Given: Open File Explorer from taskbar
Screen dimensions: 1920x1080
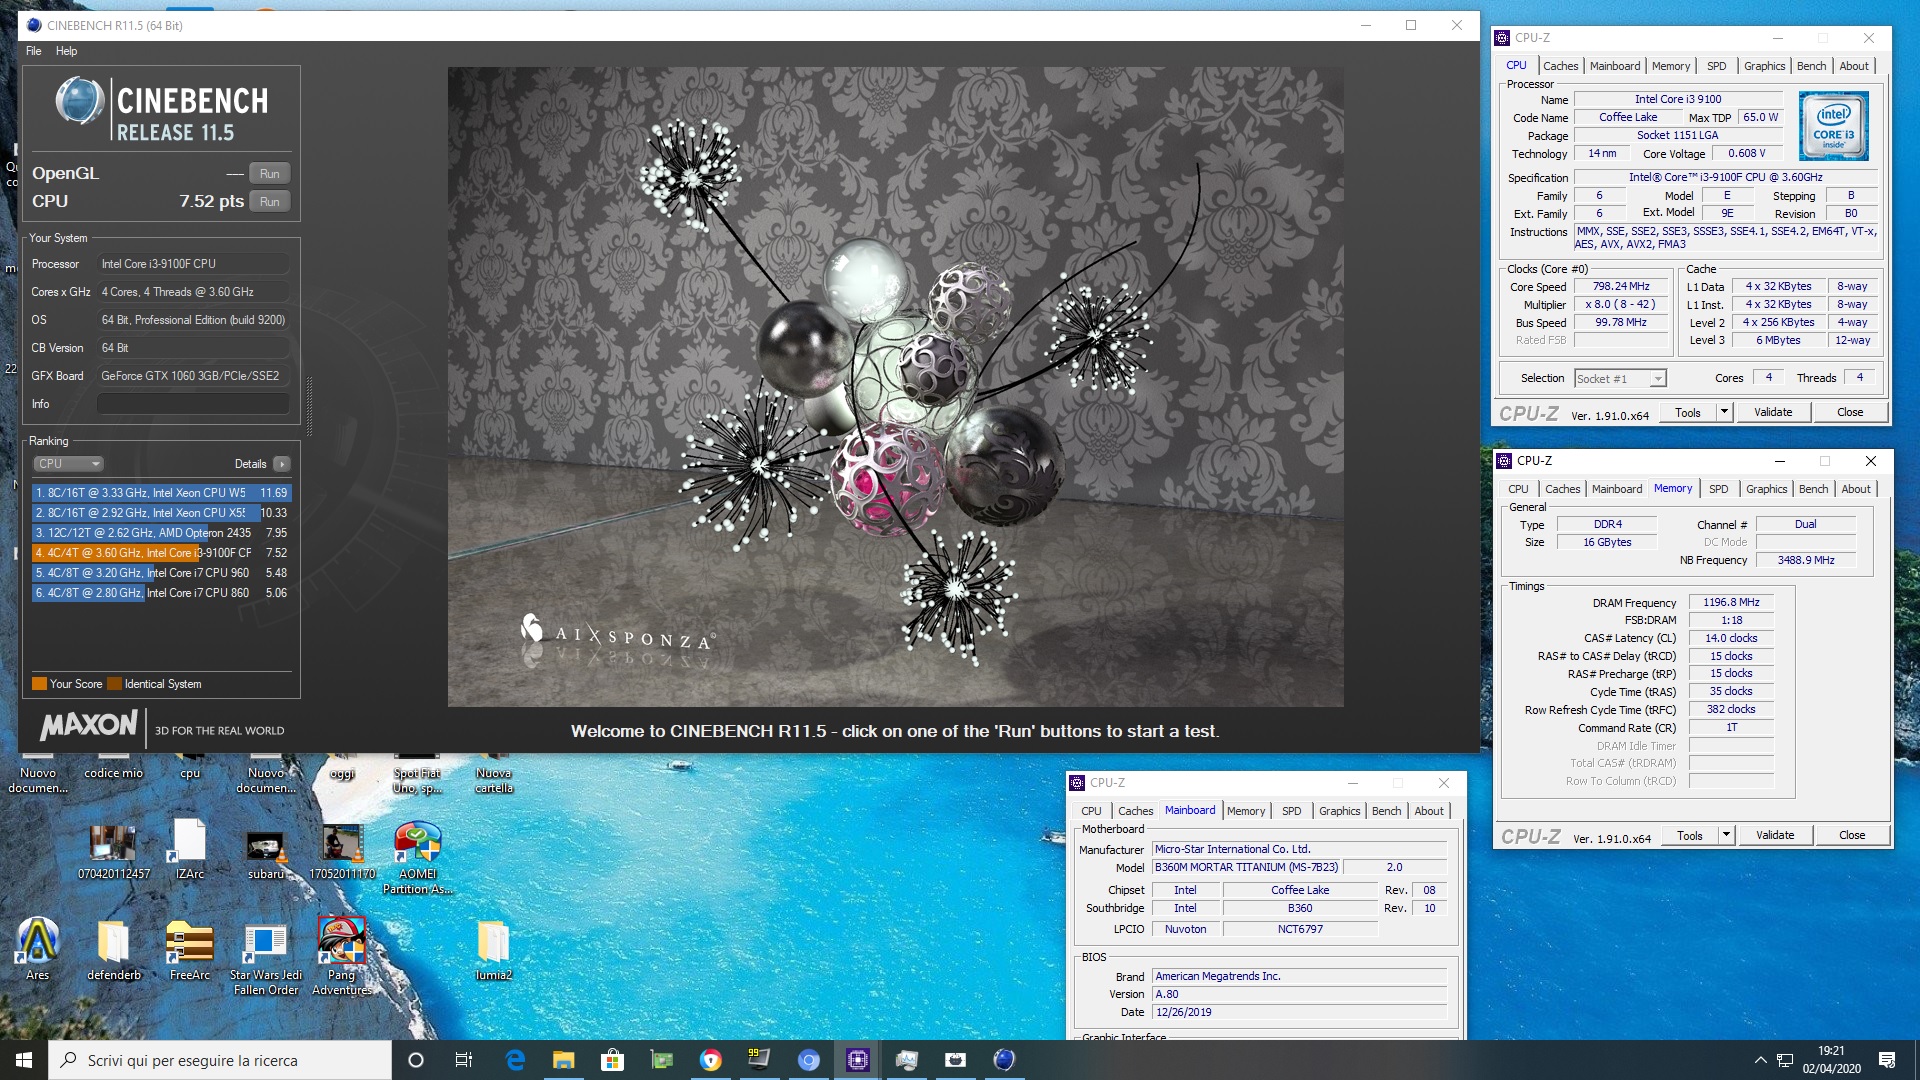Looking at the screenshot, I should pyautogui.click(x=564, y=1060).
